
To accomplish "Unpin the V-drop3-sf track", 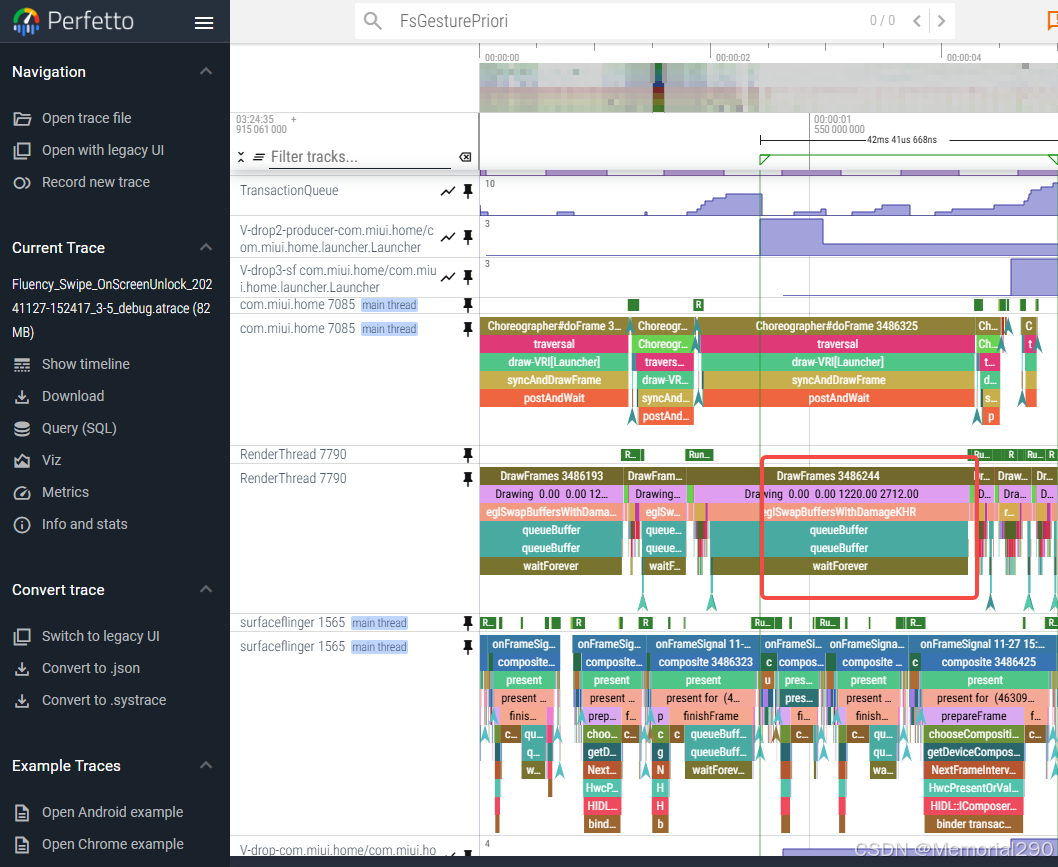I will [468, 277].
